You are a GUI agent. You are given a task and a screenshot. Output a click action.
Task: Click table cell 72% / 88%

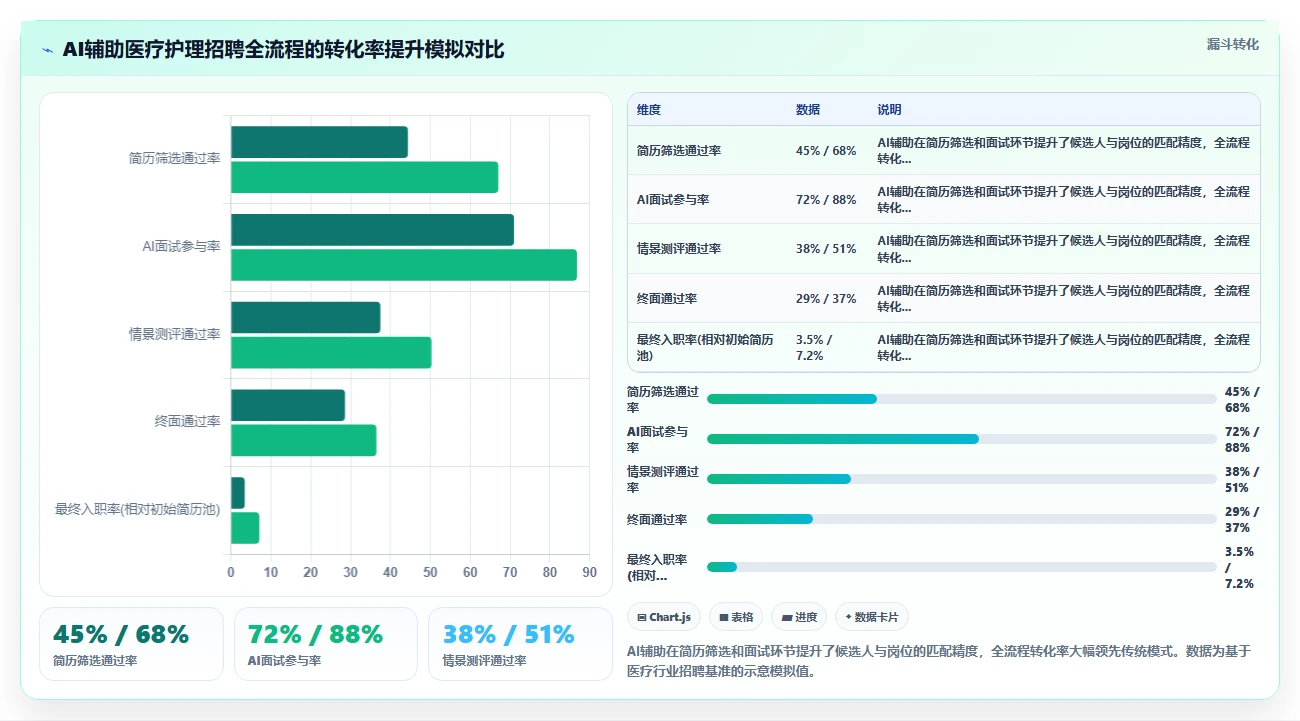[x=826, y=200]
